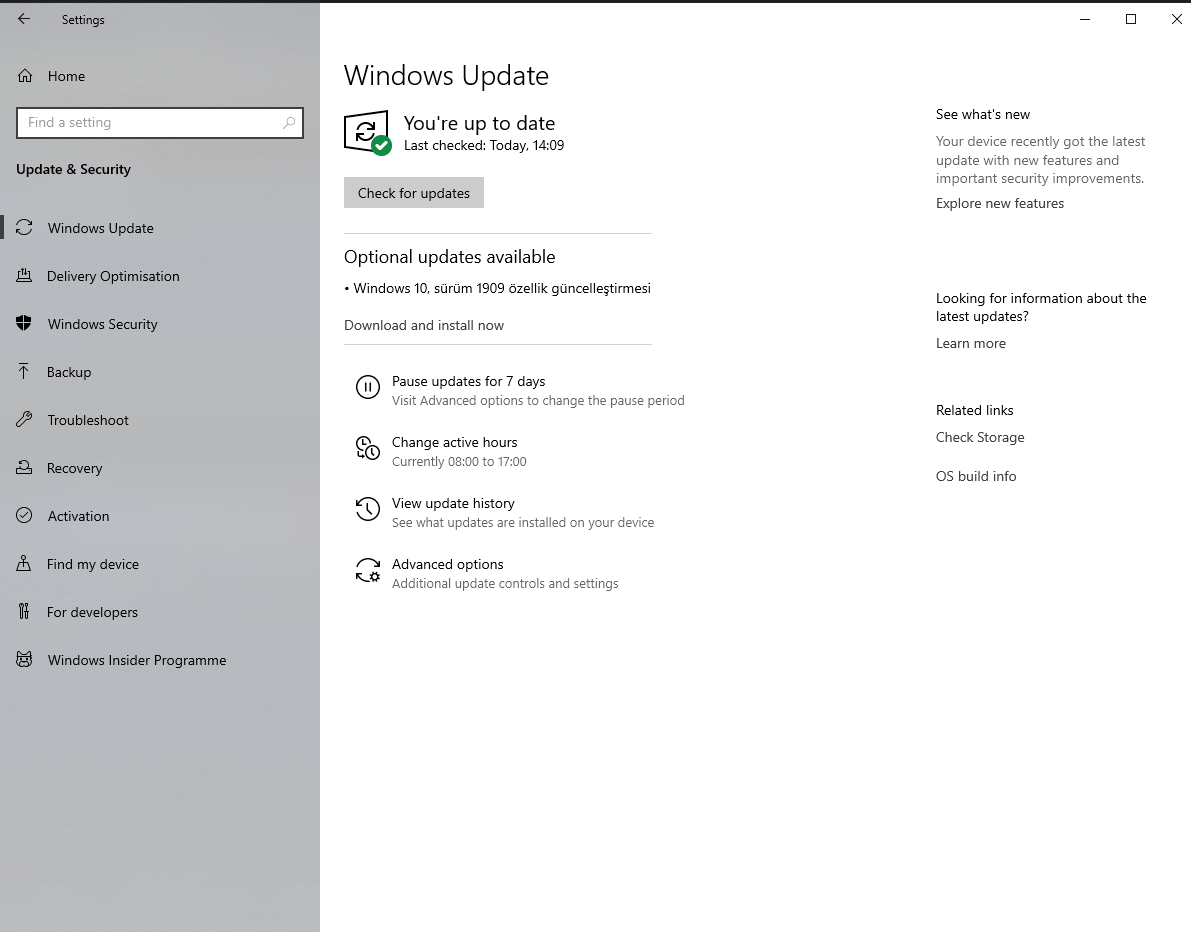This screenshot has width=1191, height=932.
Task: Open Change active hours
Action: (454, 442)
